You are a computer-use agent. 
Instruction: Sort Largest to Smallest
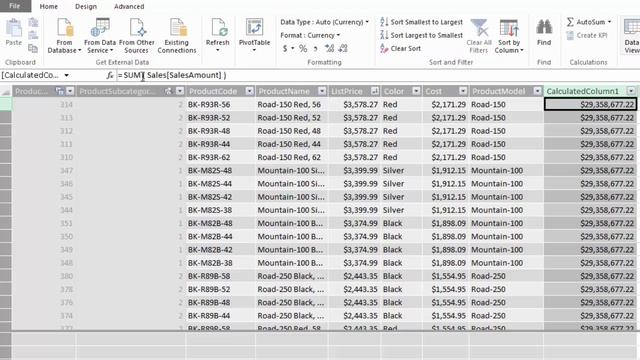(422, 36)
